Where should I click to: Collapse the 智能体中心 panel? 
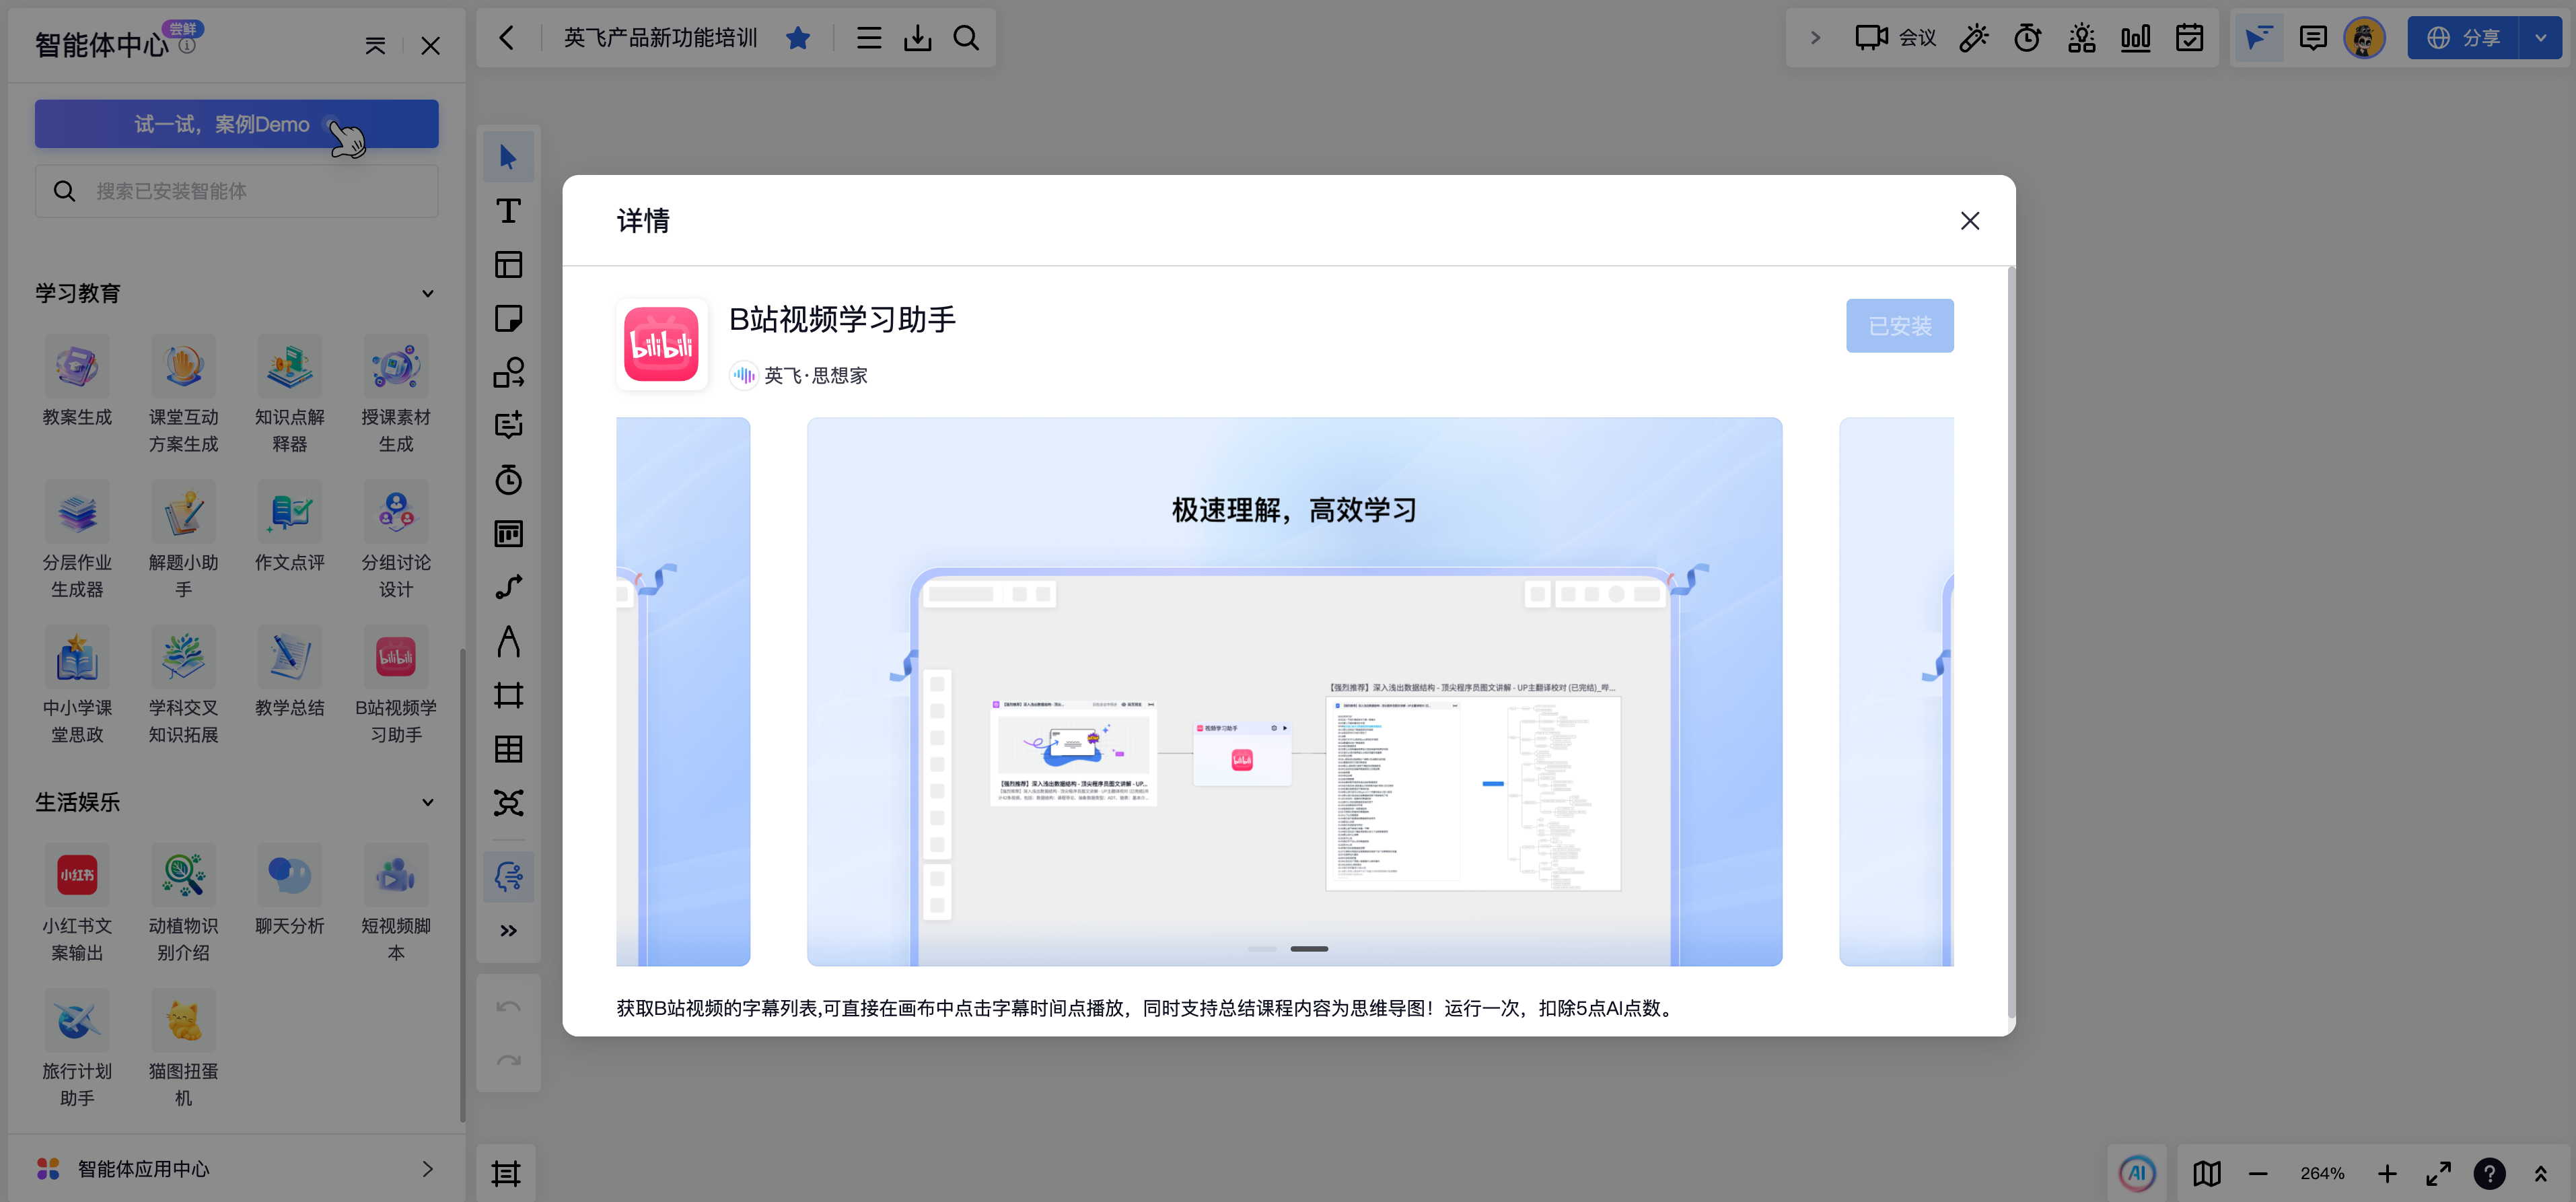point(375,46)
